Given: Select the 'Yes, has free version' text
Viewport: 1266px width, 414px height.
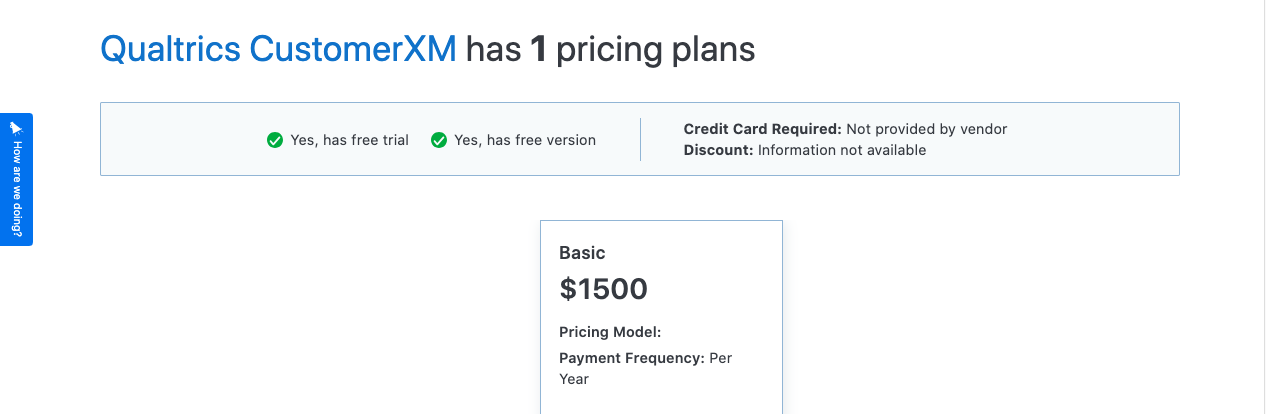Looking at the screenshot, I should tap(525, 140).
